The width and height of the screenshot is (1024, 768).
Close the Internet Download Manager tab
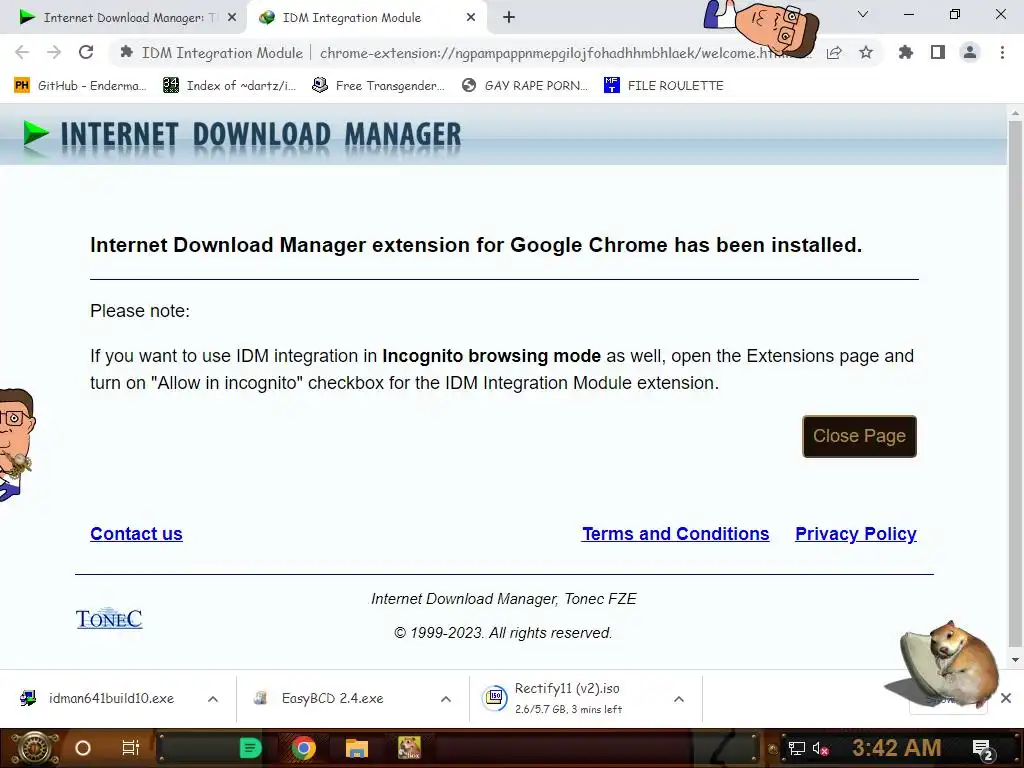232,18
